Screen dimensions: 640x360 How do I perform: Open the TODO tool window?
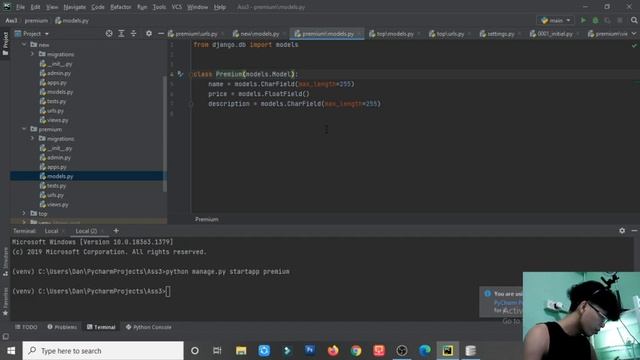click(x=27, y=327)
